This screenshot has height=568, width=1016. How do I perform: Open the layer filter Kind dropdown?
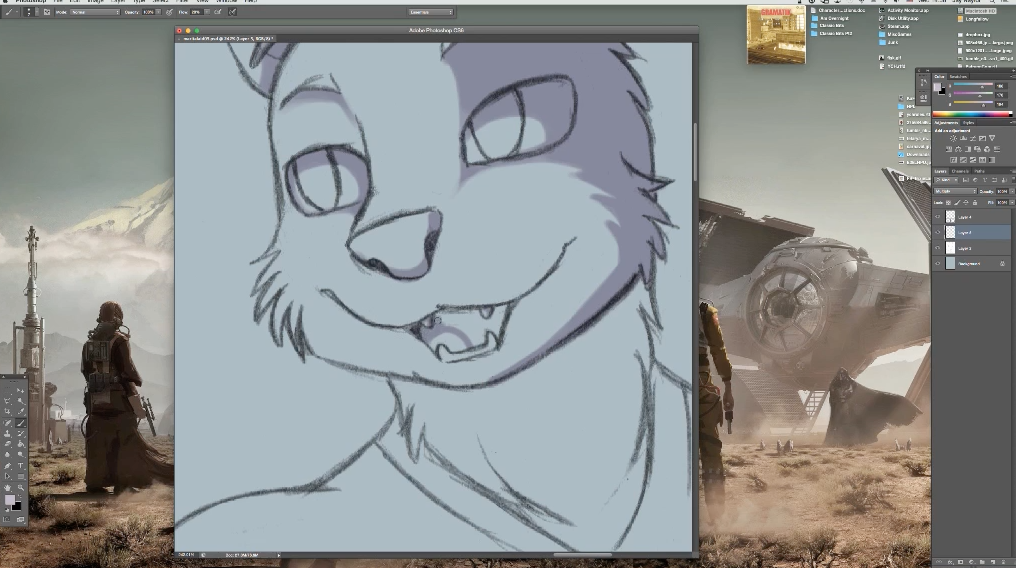tap(946, 180)
